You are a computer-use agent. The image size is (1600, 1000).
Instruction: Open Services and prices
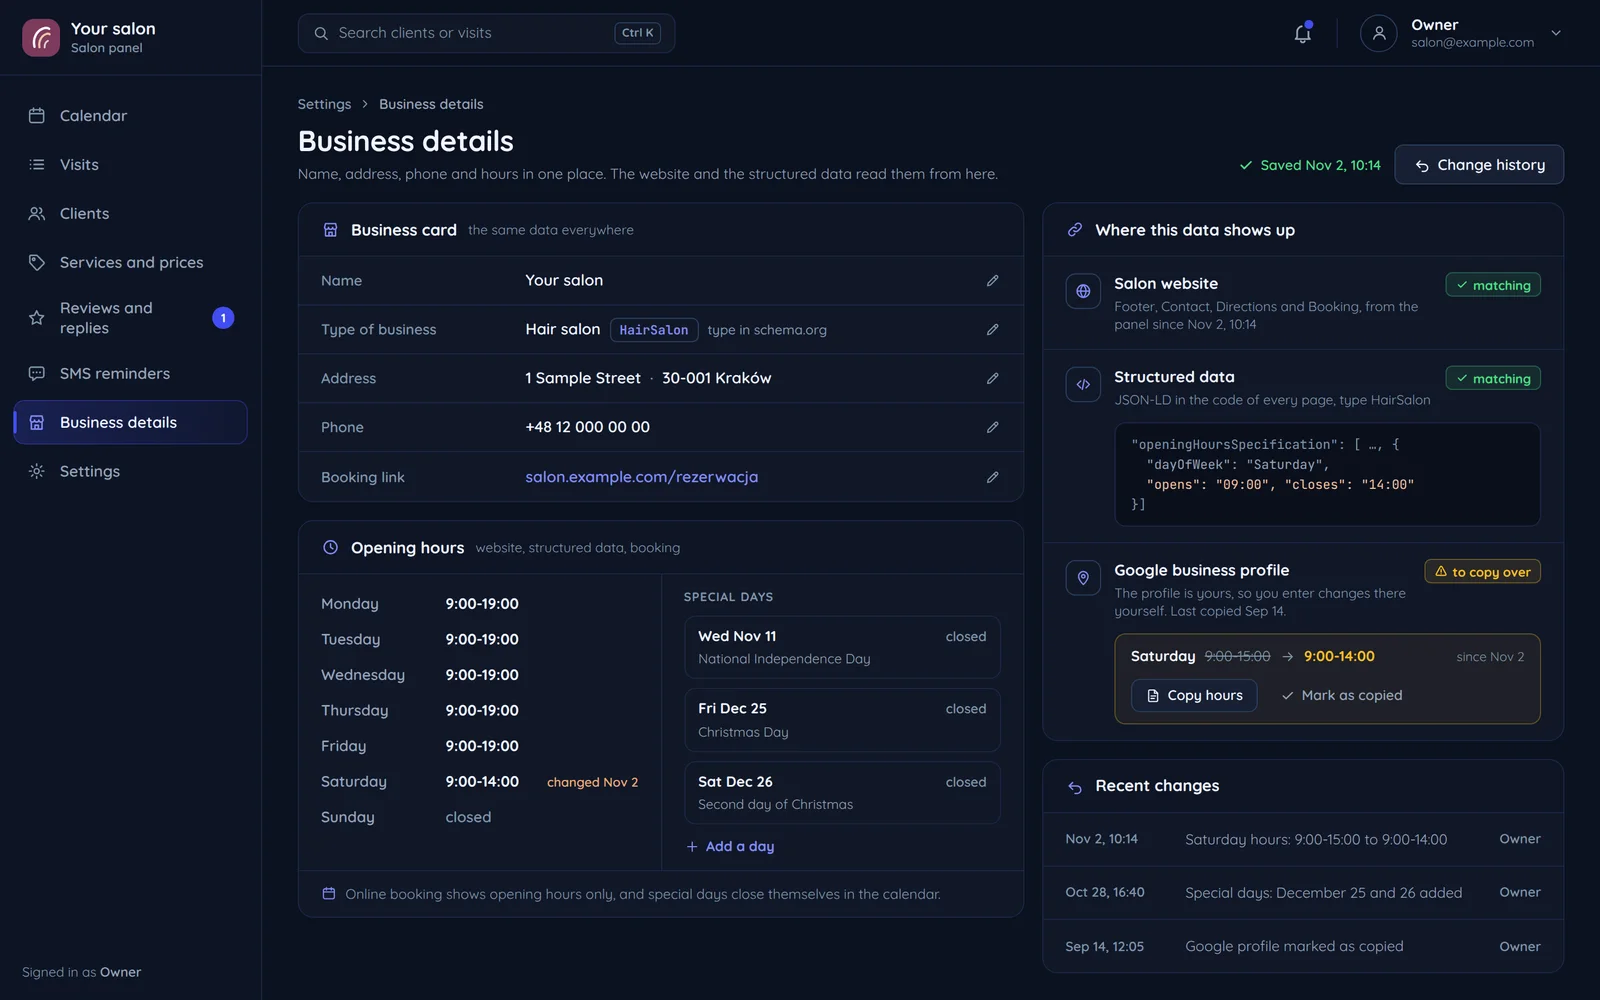130,263
